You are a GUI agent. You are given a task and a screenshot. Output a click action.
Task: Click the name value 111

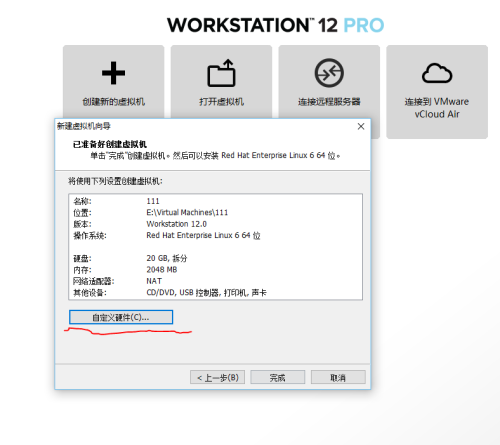point(153,201)
